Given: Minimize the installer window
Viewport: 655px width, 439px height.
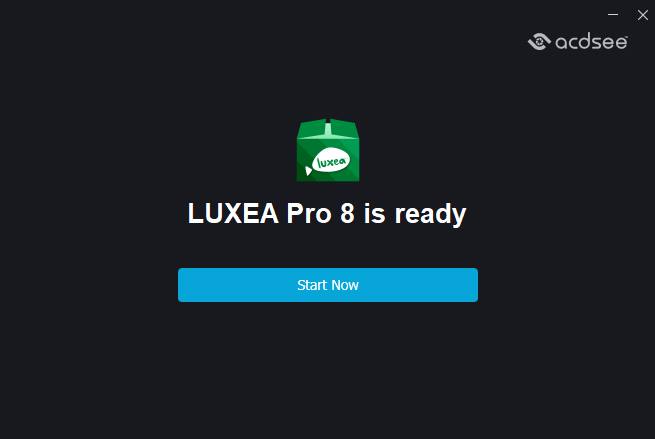Looking at the screenshot, I should 613,15.
